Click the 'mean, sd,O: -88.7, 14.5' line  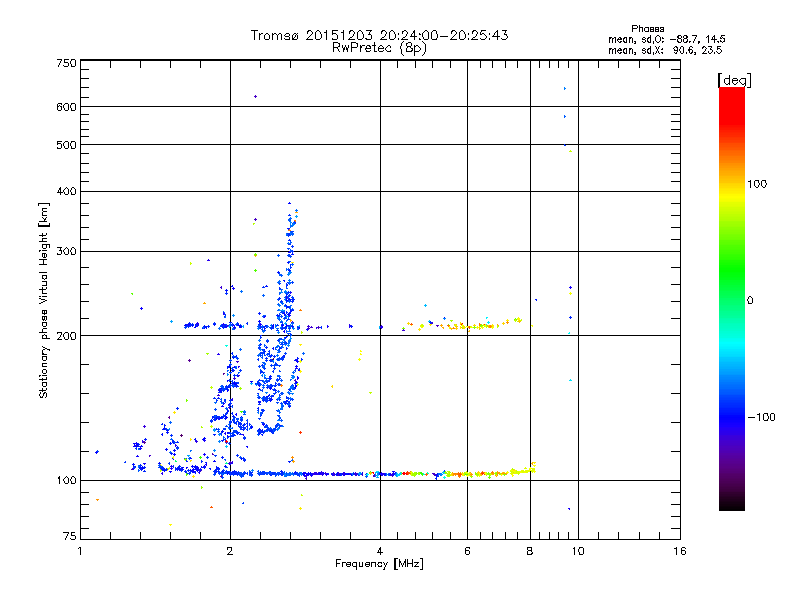click(x=666, y=39)
